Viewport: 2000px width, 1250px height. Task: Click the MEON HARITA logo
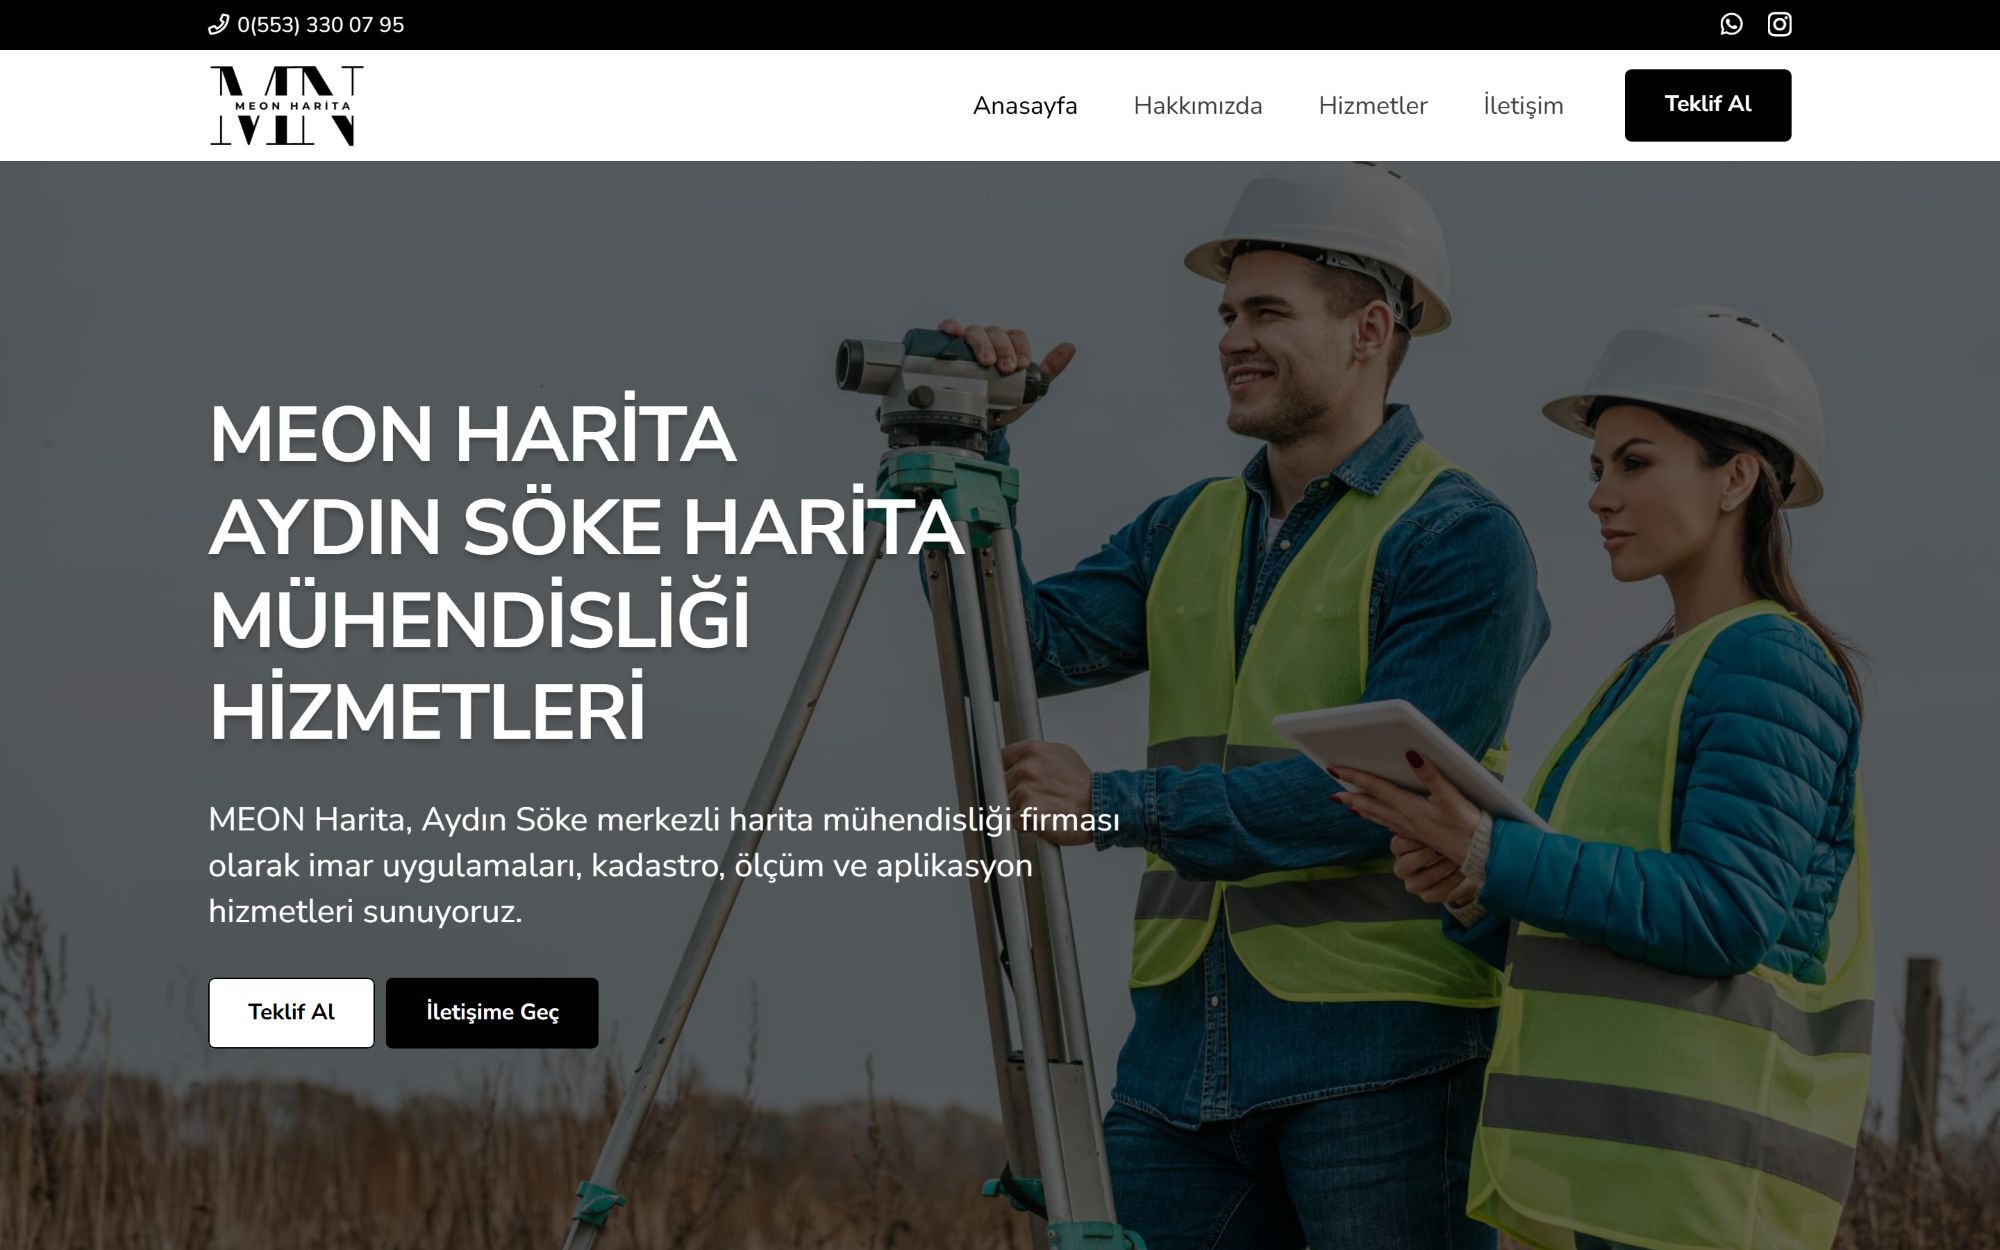286,105
